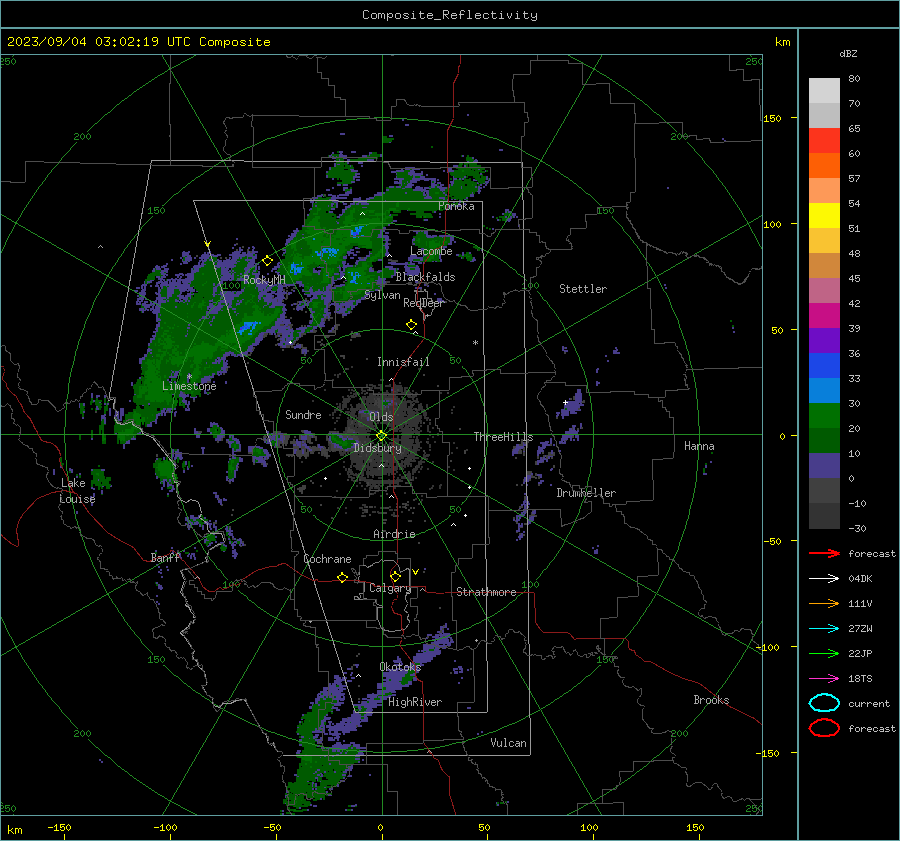Click the Blackfalds label

pyautogui.click(x=425, y=277)
